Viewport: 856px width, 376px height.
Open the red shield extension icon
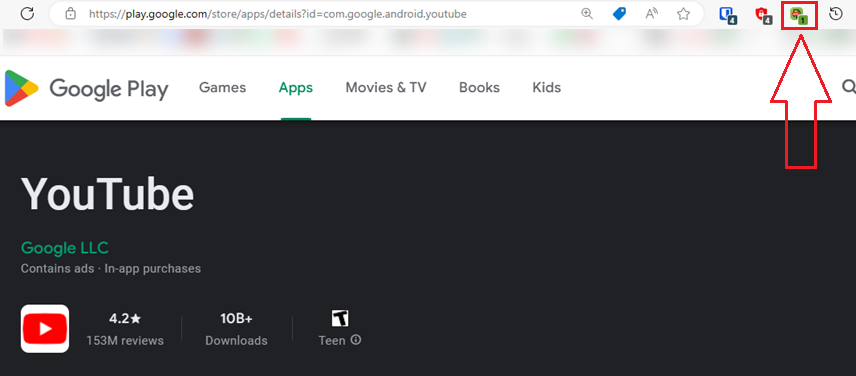[x=763, y=15]
